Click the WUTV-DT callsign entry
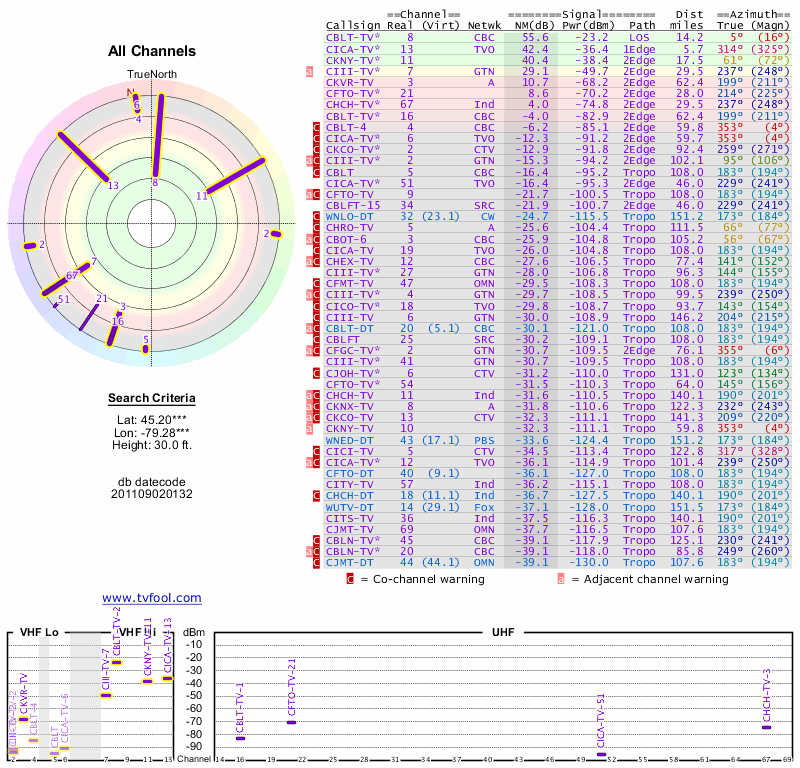Viewport: 800px width, 768px height. coord(350,507)
